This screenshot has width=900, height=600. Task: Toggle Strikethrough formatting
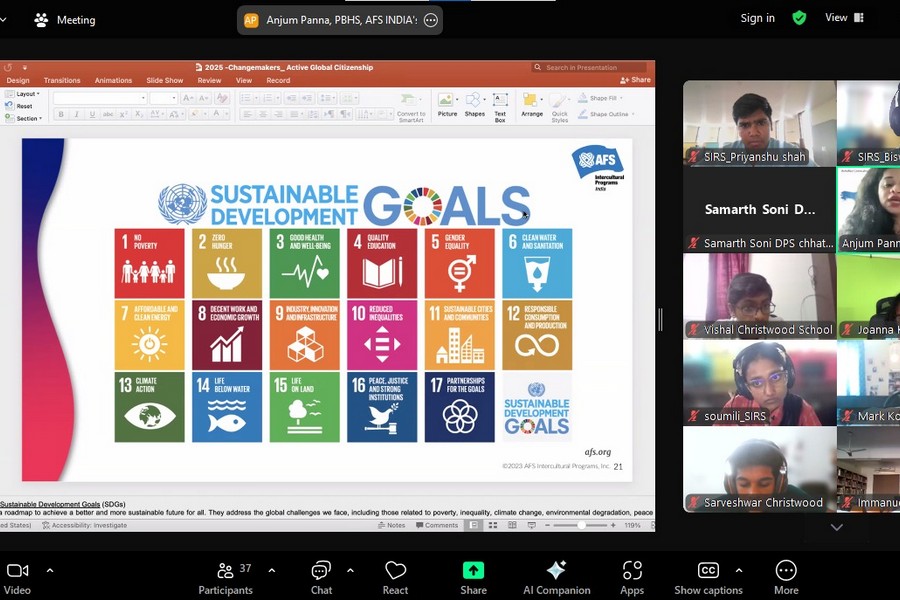(108, 114)
